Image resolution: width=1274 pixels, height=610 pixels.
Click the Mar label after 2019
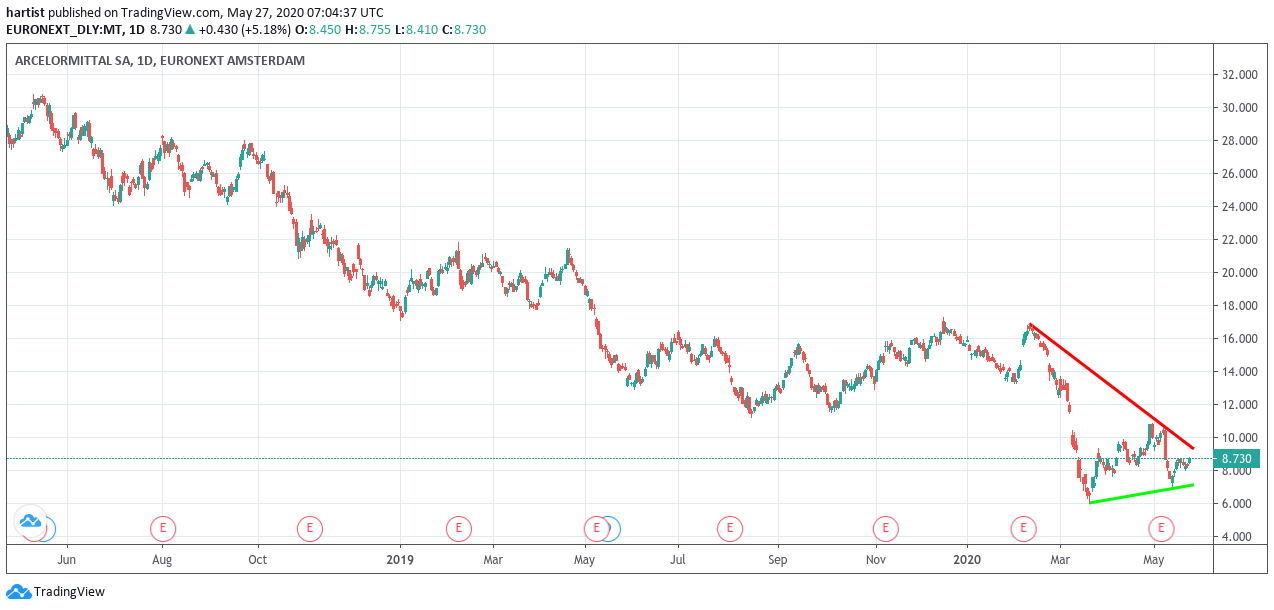click(493, 560)
